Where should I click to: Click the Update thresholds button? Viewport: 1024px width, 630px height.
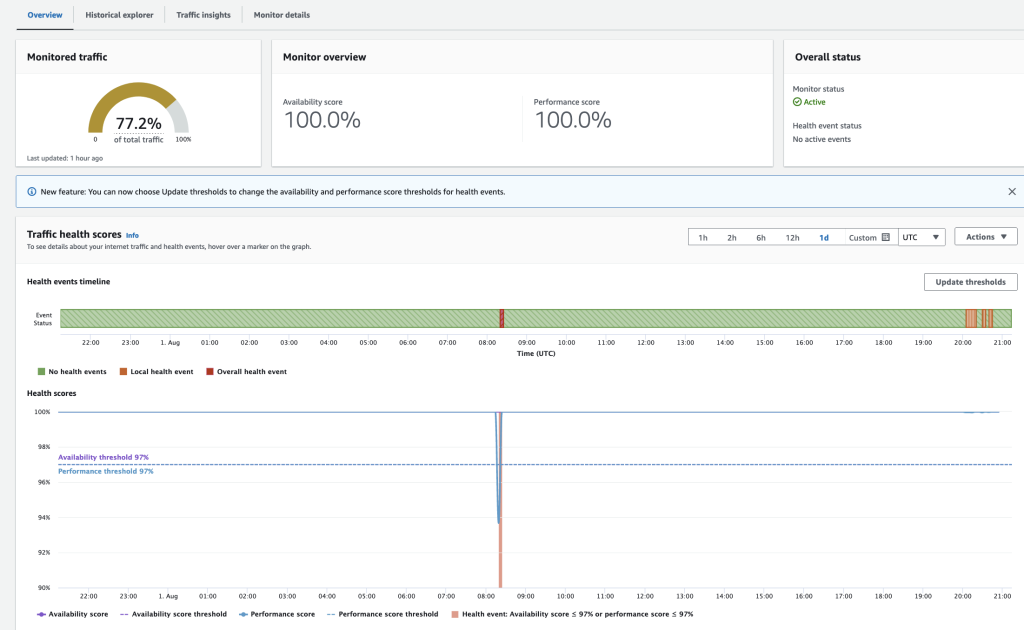coord(969,281)
